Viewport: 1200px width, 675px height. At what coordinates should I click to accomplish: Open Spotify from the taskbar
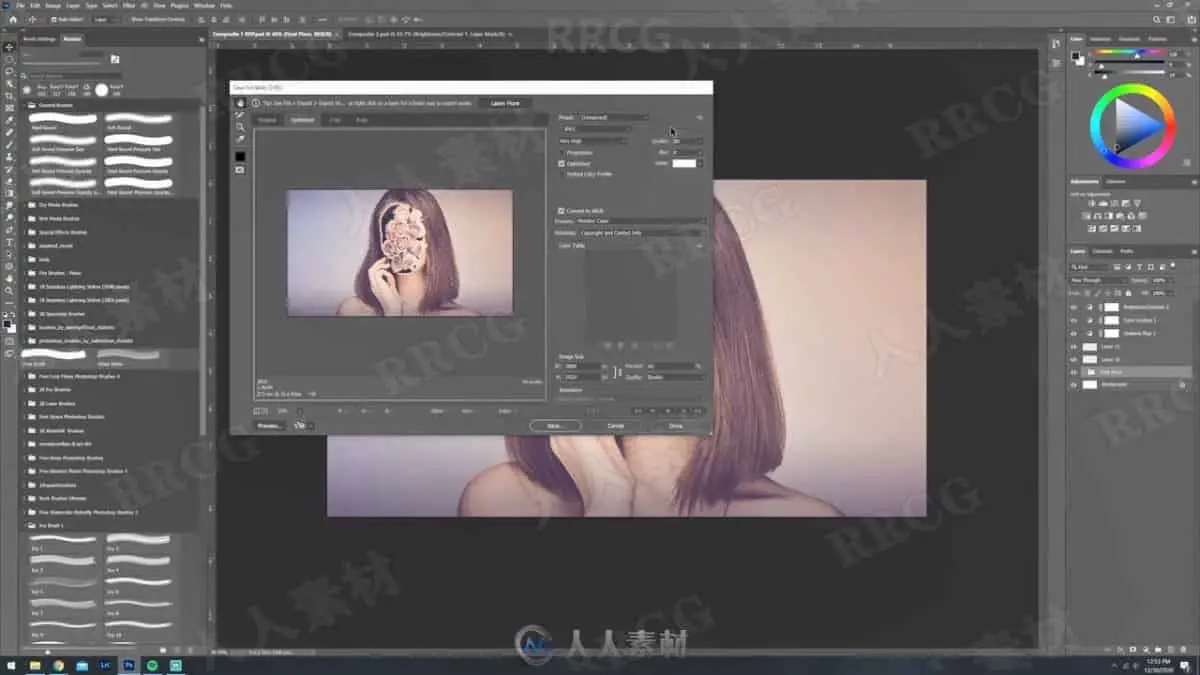click(x=153, y=665)
